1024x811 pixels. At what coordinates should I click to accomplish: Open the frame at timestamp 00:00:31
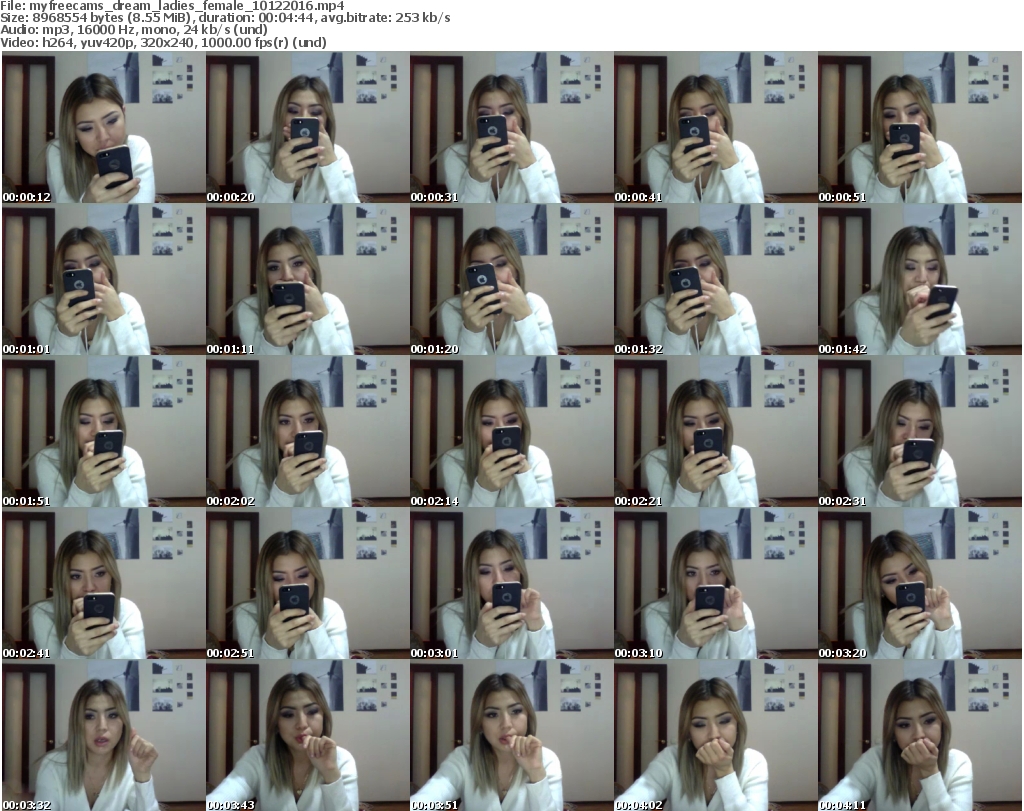point(511,127)
